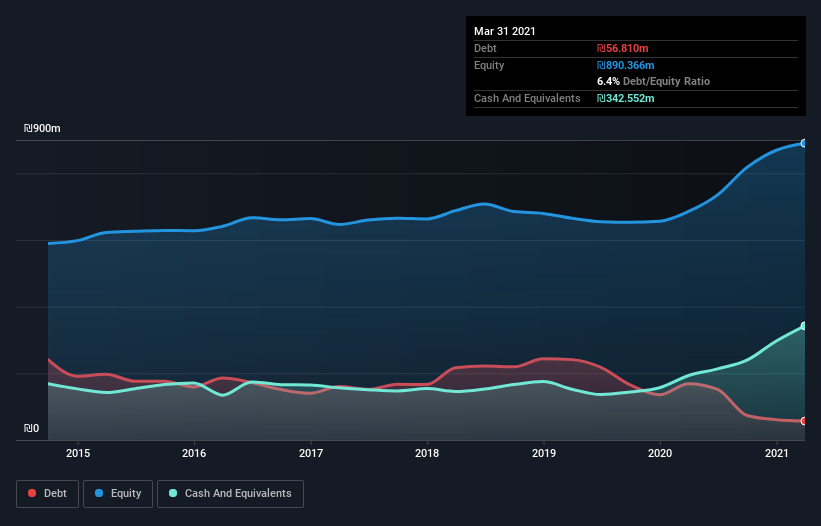821x526 pixels.
Task: Click the 2015 x-axis label
Action: [78, 453]
